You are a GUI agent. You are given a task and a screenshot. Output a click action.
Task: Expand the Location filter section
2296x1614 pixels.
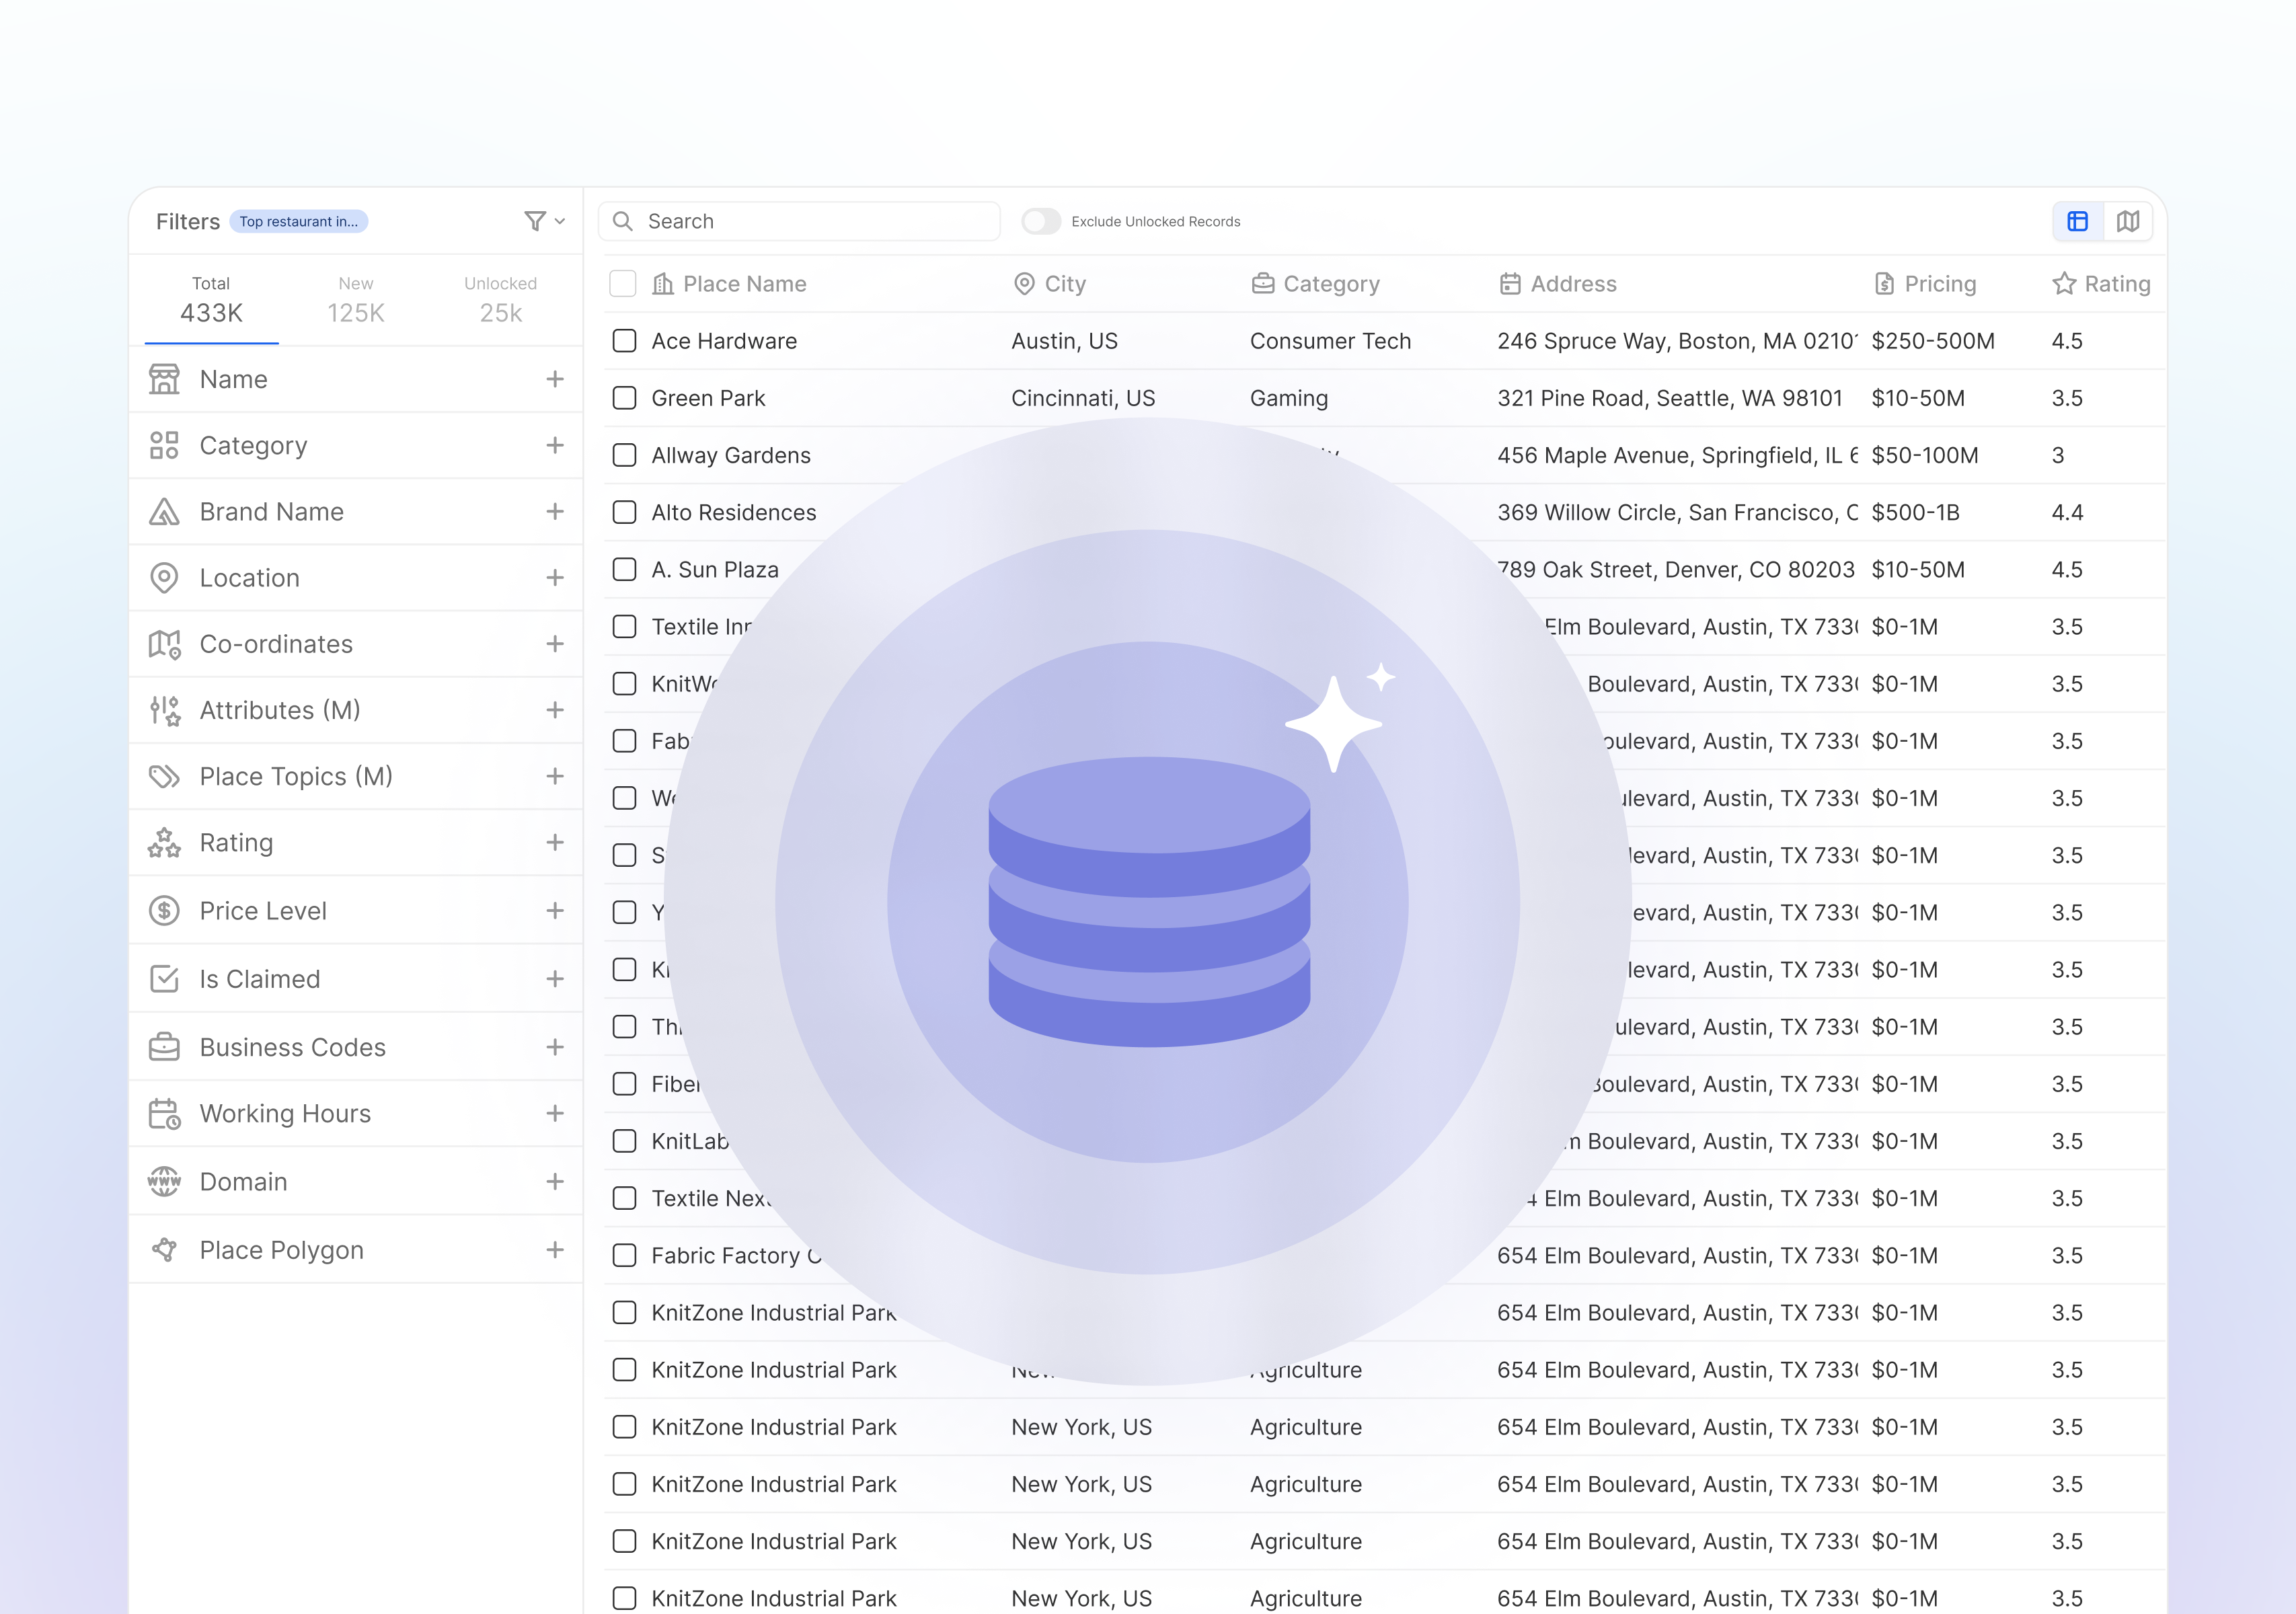(555, 578)
